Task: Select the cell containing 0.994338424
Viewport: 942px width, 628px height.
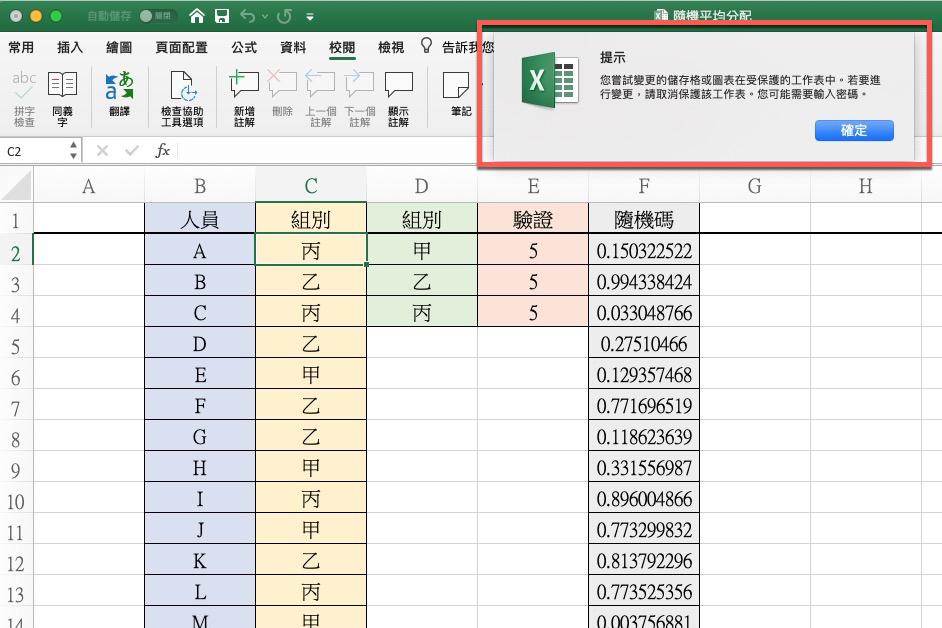Action: [643, 281]
